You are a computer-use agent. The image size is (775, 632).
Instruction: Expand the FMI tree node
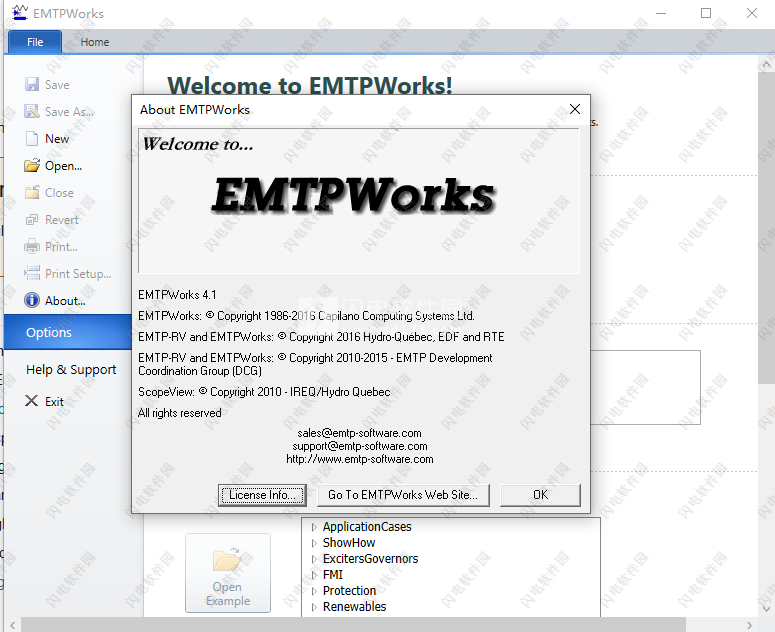[314, 575]
